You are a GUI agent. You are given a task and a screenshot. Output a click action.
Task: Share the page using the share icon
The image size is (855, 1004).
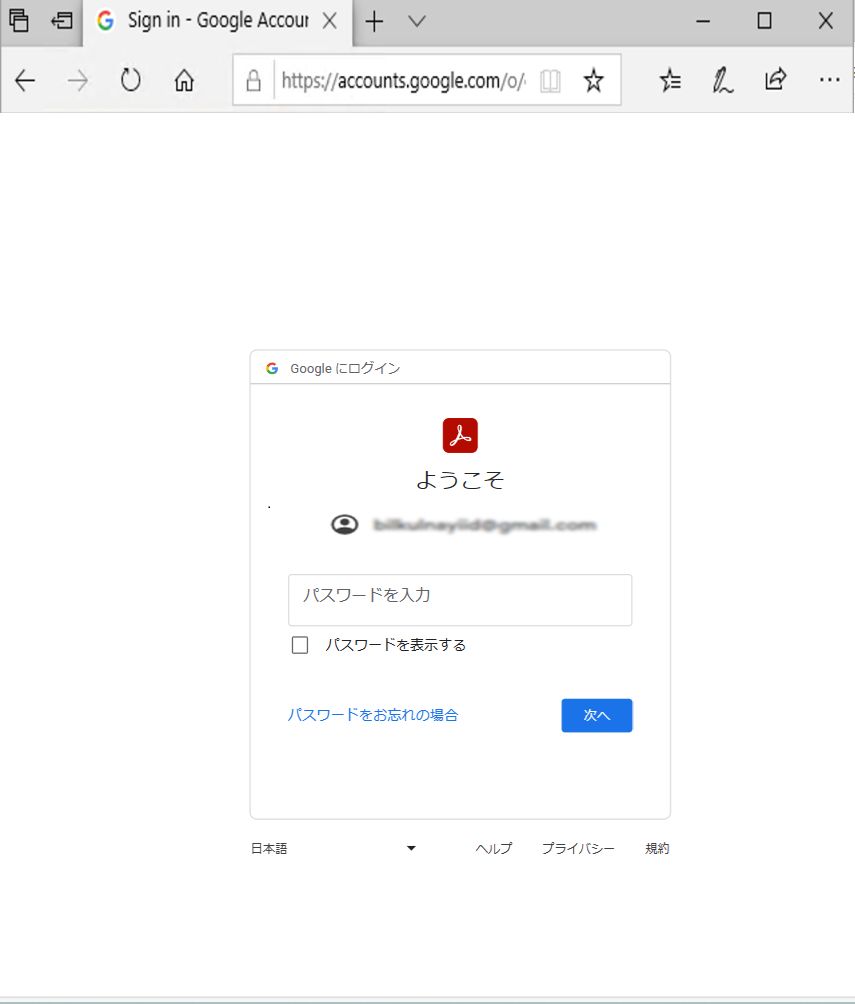click(x=776, y=80)
